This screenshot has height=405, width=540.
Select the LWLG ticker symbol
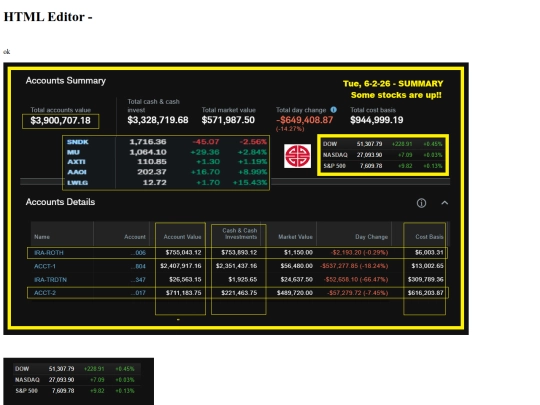coord(77,183)
